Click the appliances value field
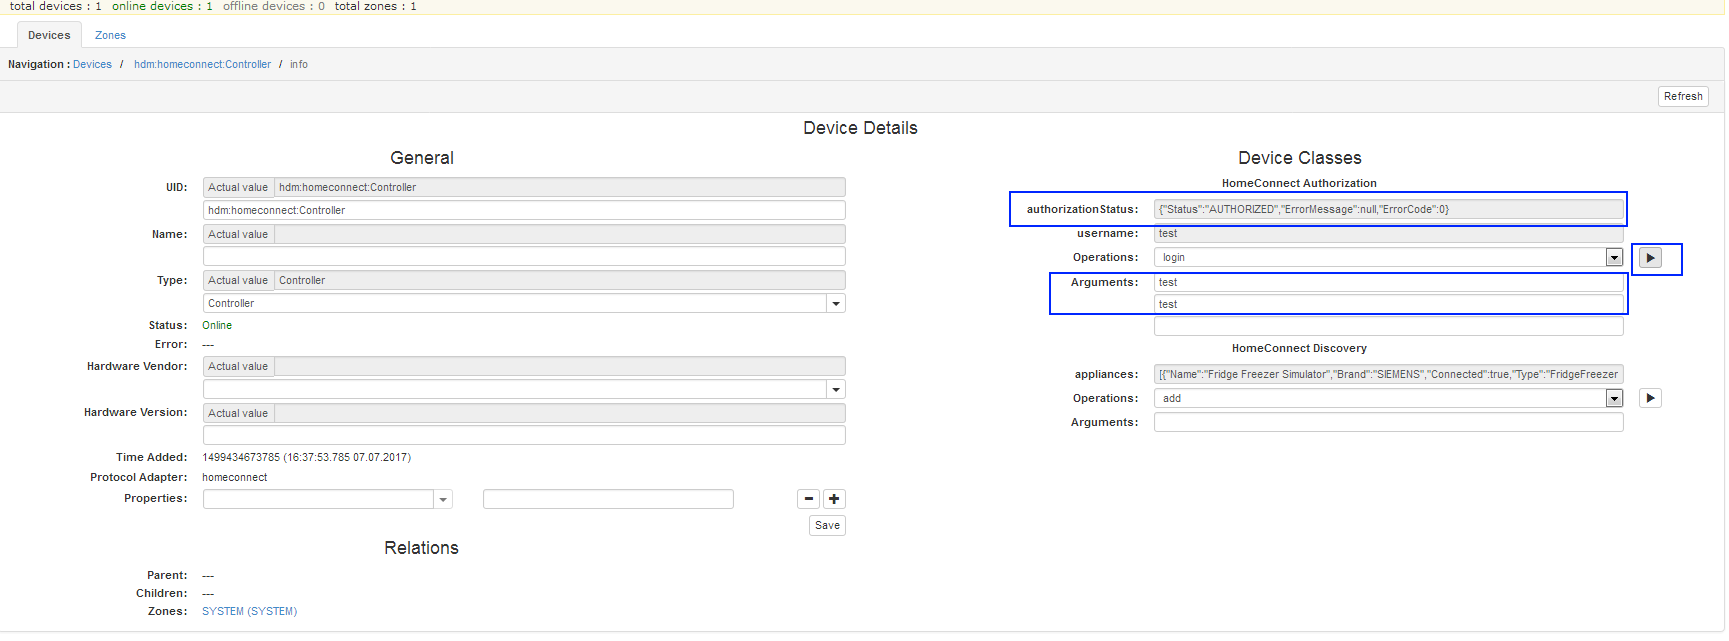1729x641 pixels. 1388,374
